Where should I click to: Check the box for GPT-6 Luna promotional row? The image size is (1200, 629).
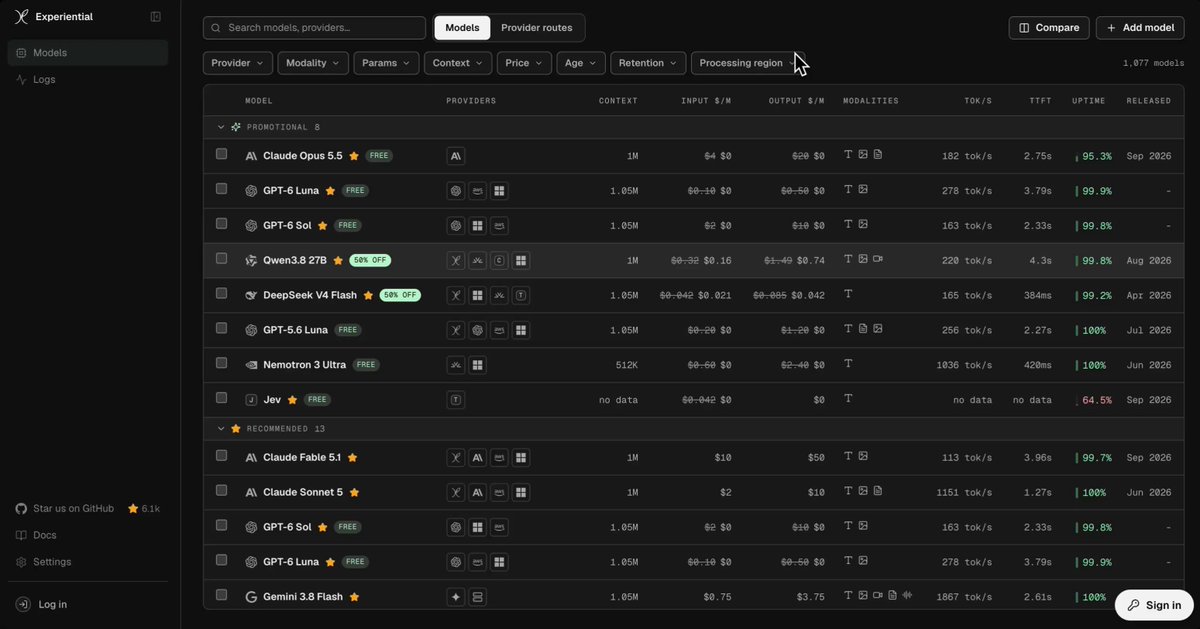222,189
